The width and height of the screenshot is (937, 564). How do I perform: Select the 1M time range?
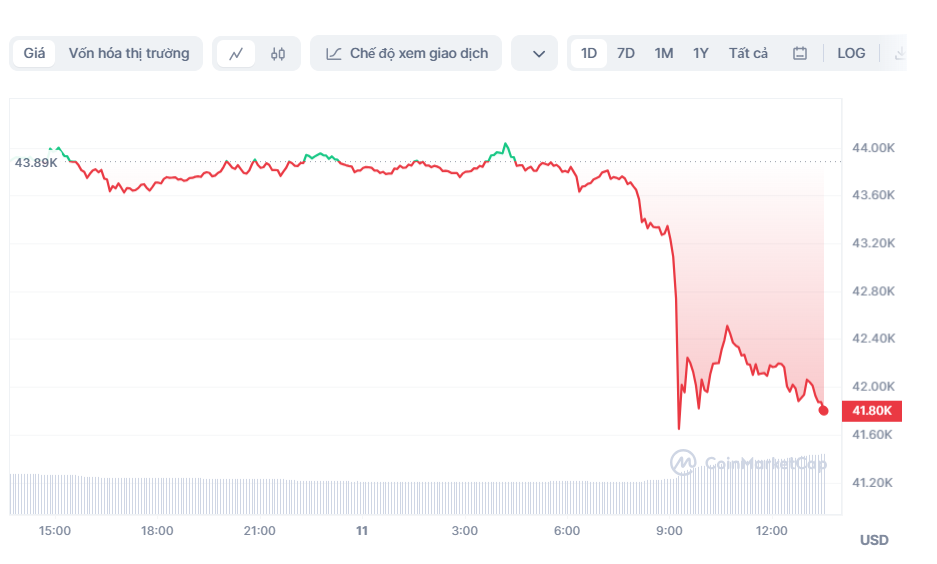coord(664,54)
